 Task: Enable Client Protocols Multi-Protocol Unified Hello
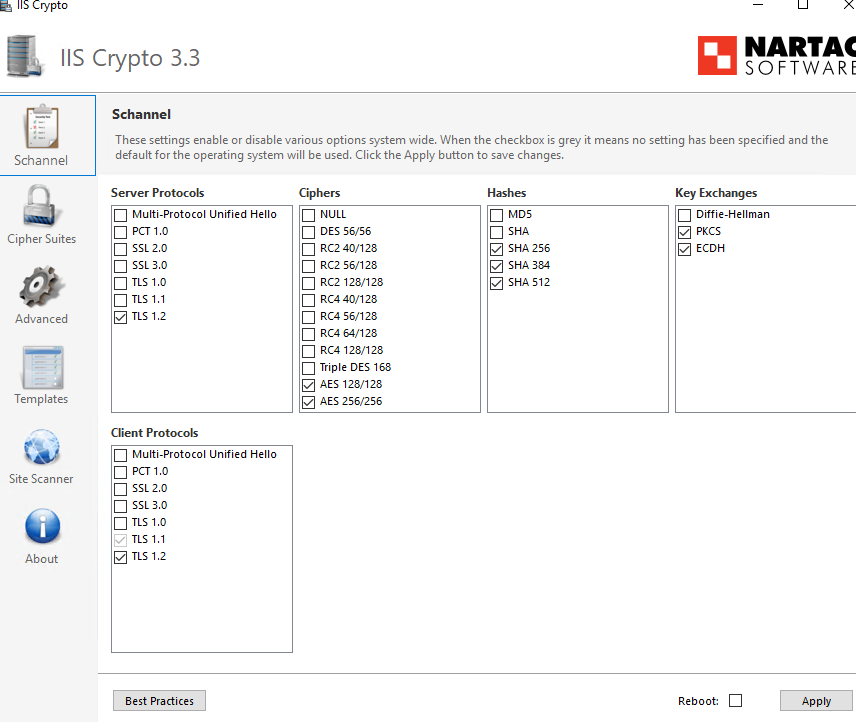(121, 455)
